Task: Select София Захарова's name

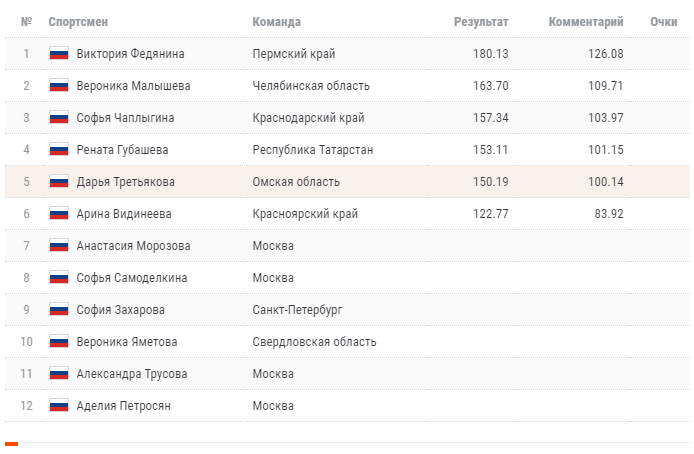Action: (120, 310)
